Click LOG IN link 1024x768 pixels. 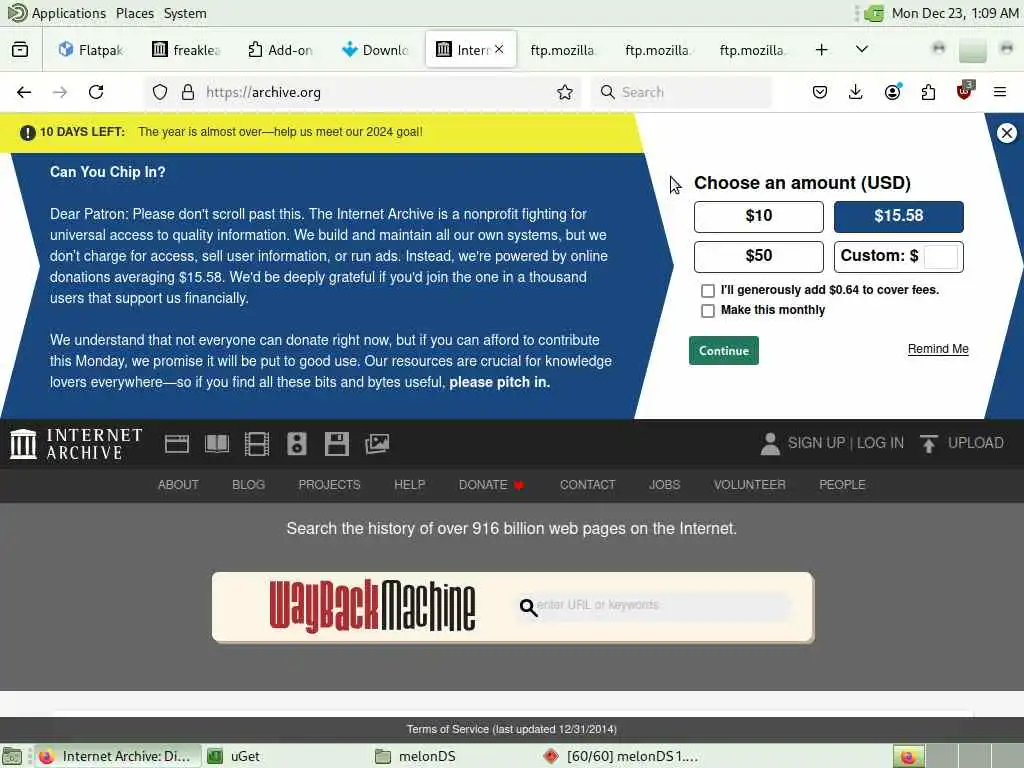coord(880,443)
